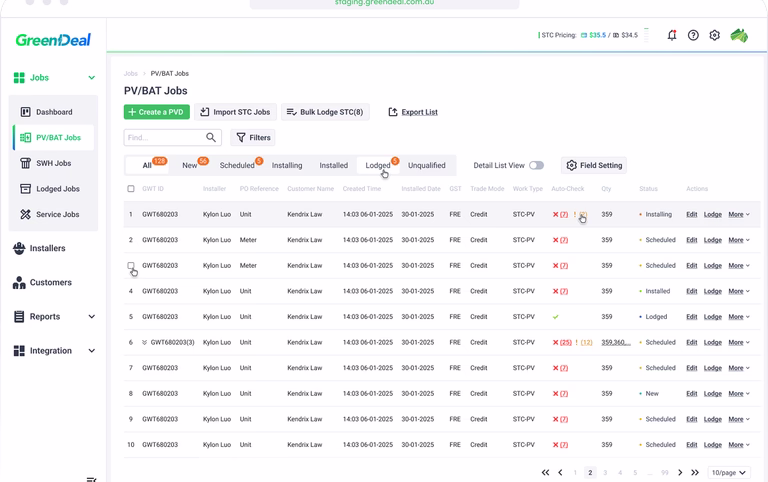Switch to the Lodged tab
Image resolution: width=768 pixels, height=482 pixels.
[x=378, y=165]
